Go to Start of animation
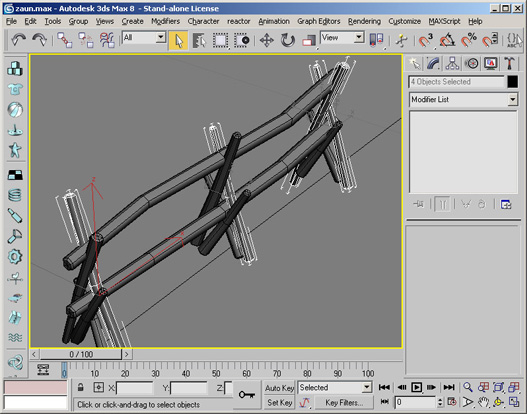The width and height of the screenshot is (527, 414). [384, 387]
